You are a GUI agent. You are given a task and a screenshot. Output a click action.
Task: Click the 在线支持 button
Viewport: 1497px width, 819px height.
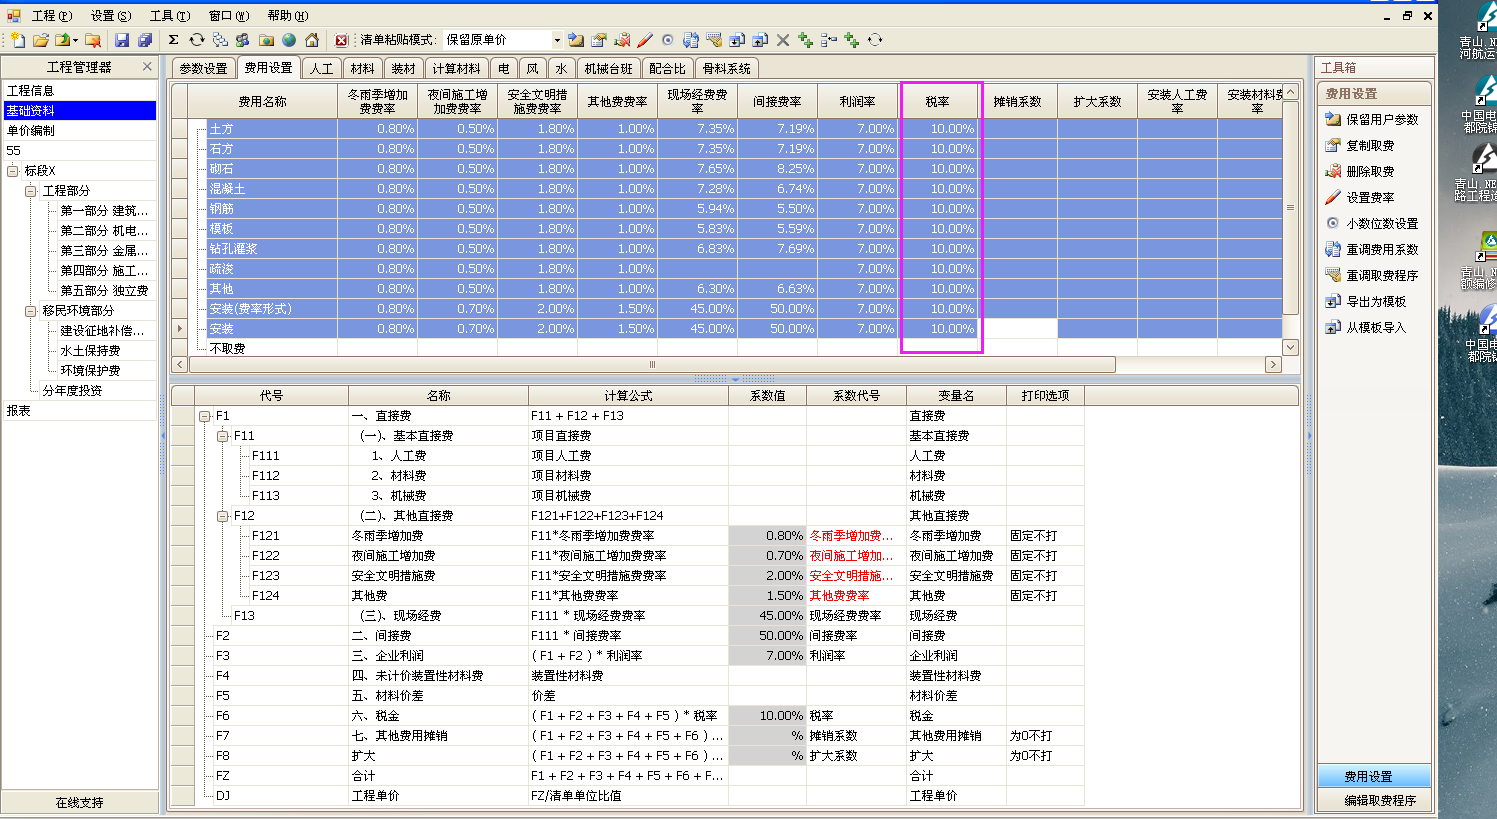coord(79,802)
